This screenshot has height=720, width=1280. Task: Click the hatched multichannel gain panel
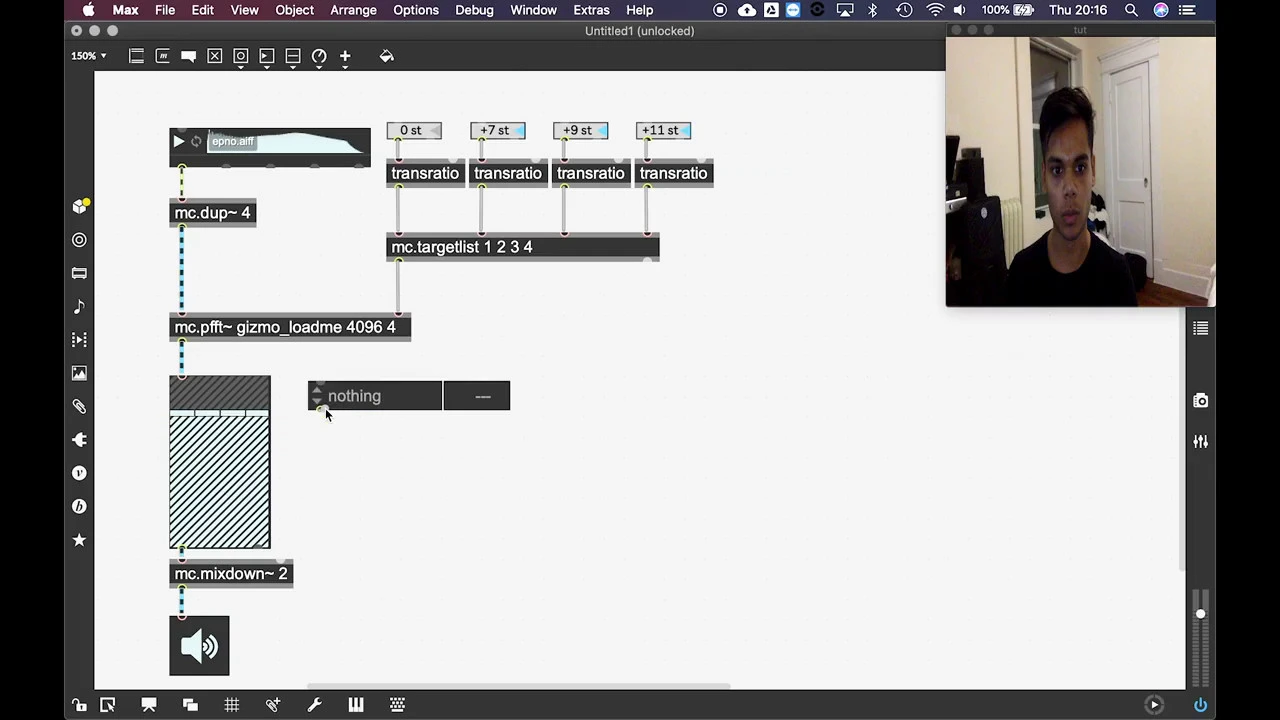click(x=220, y=462)
